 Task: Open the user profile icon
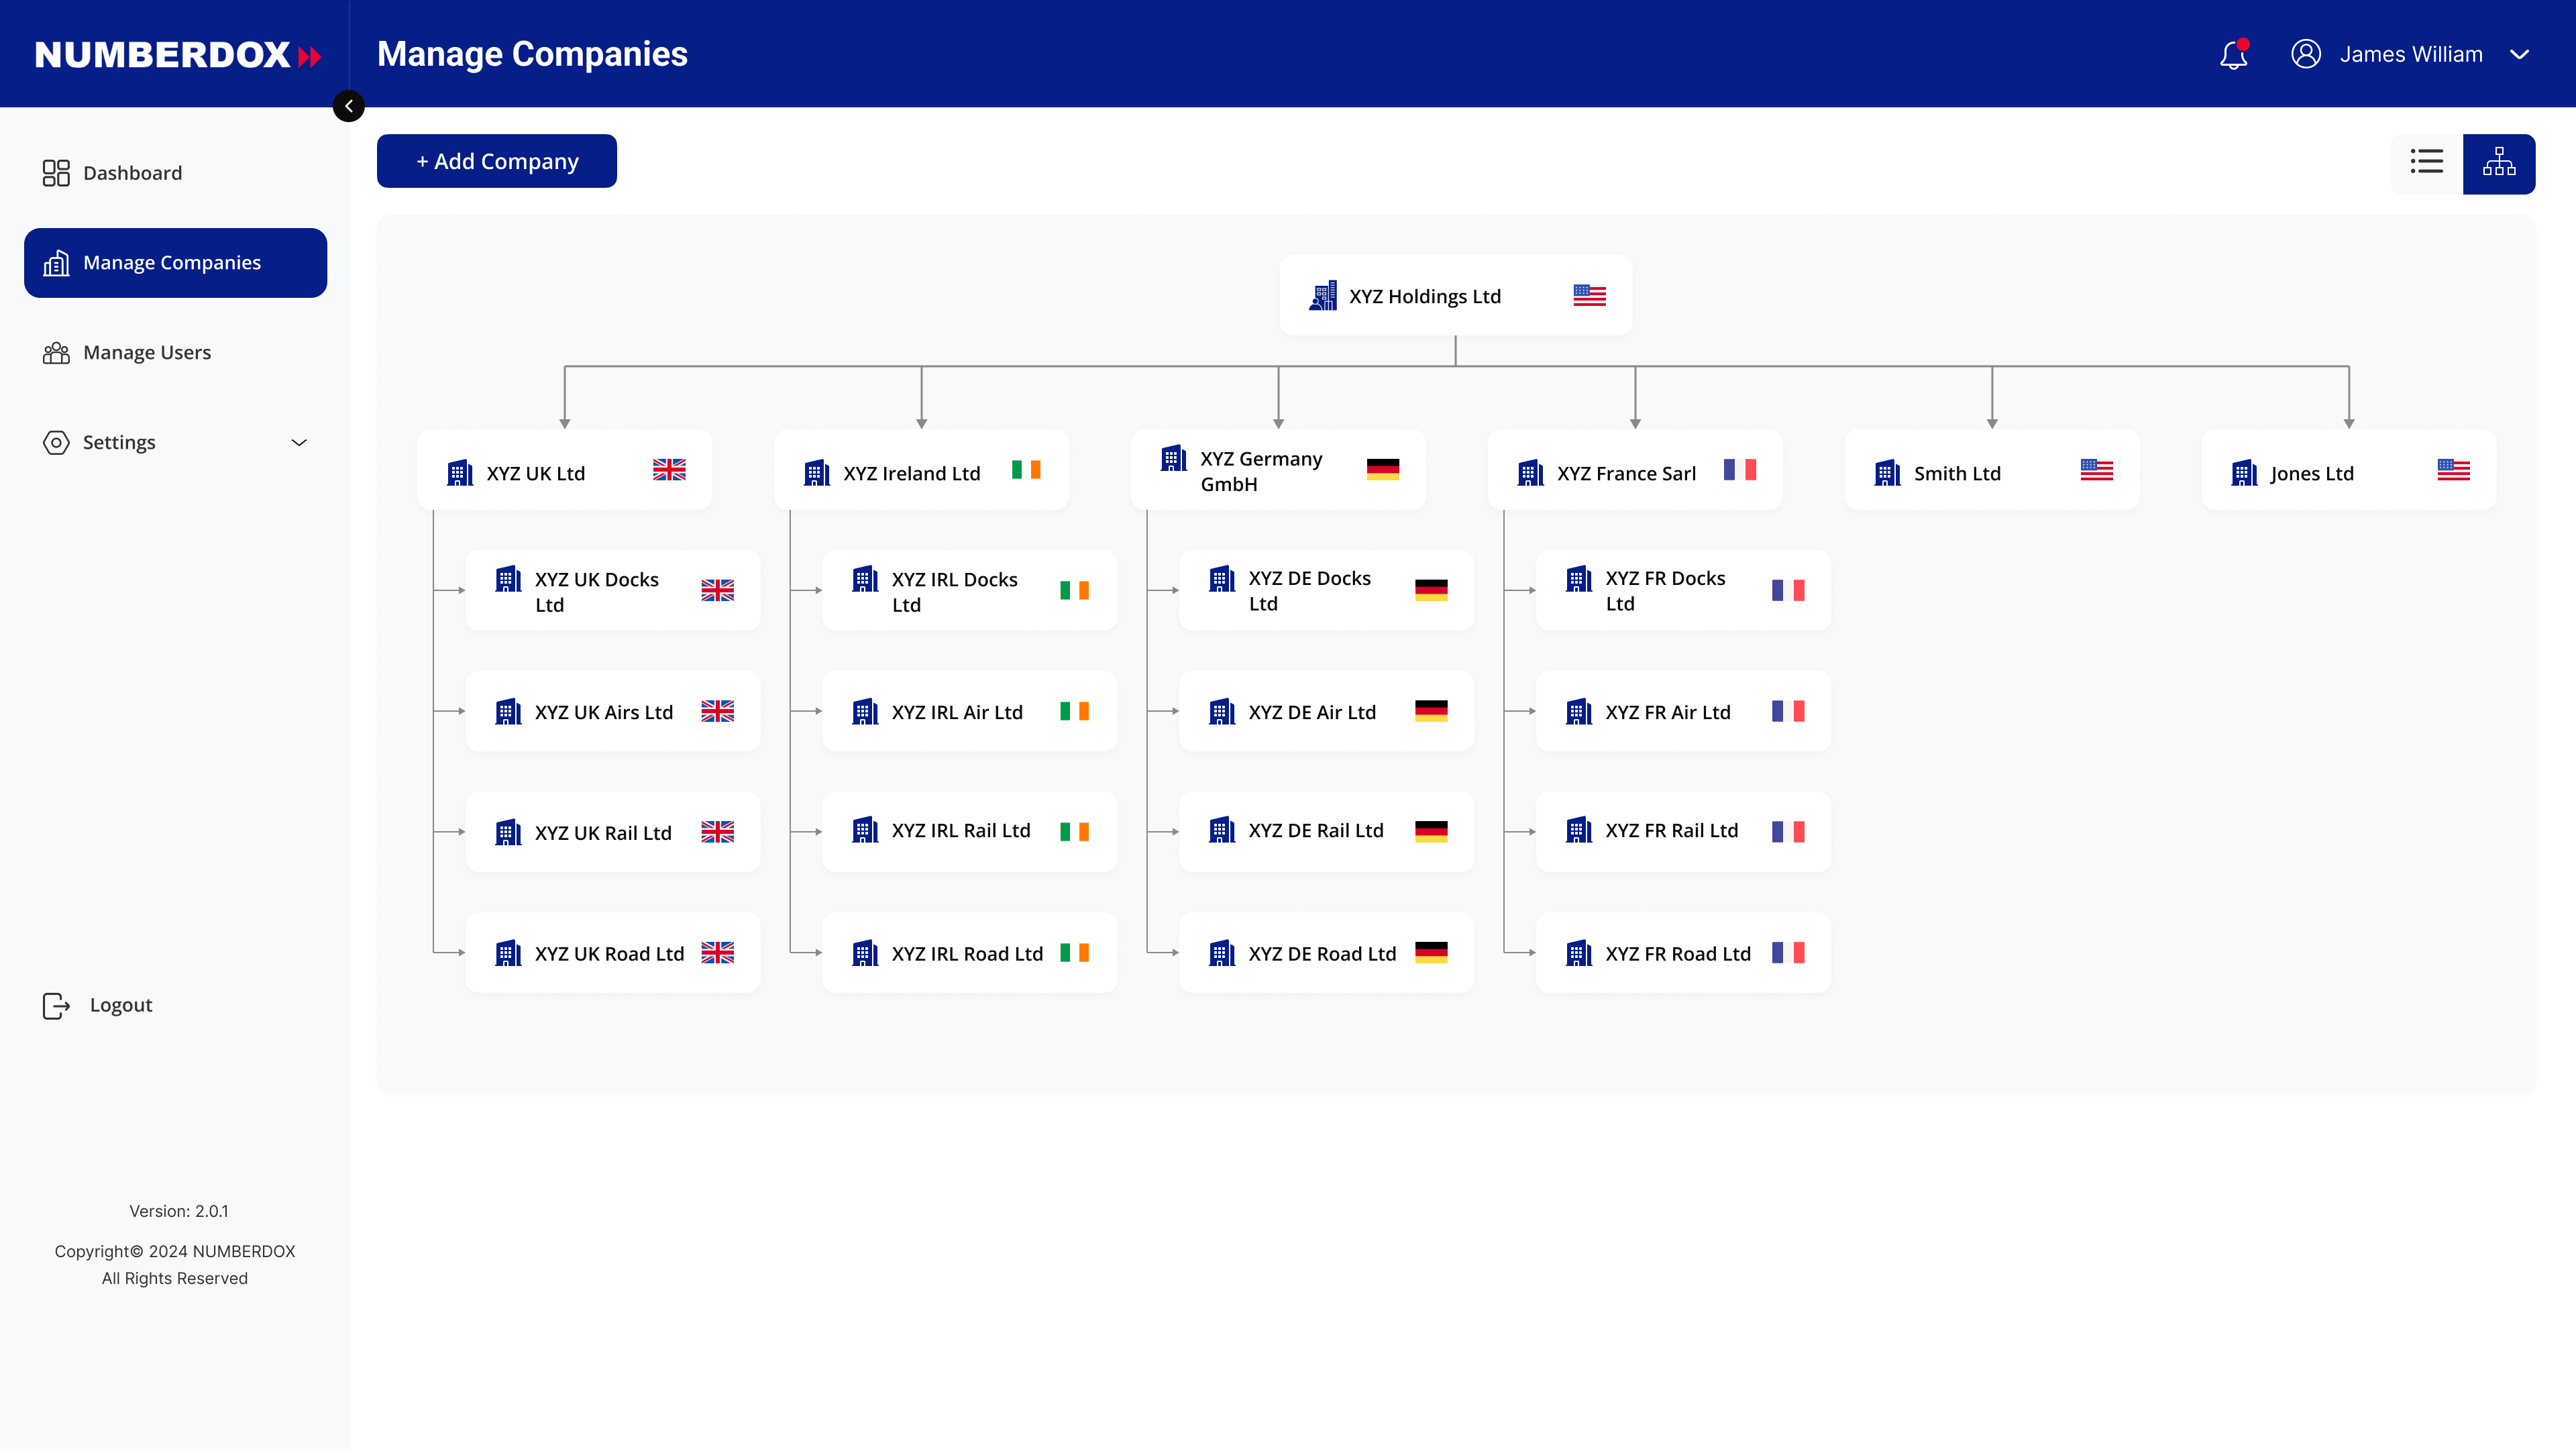click(2306, 55)
